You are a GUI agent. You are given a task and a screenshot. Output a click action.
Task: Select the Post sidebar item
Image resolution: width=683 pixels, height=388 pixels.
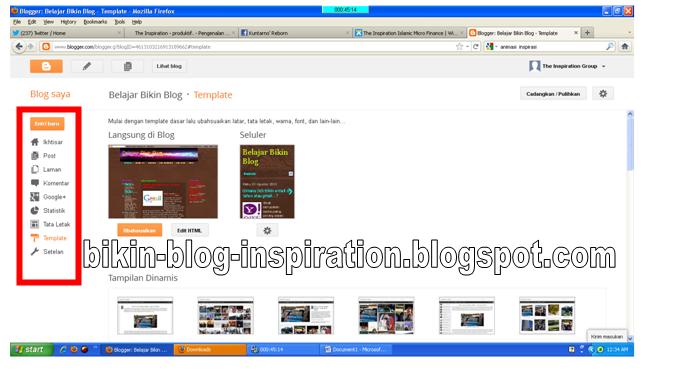point(43,155)
